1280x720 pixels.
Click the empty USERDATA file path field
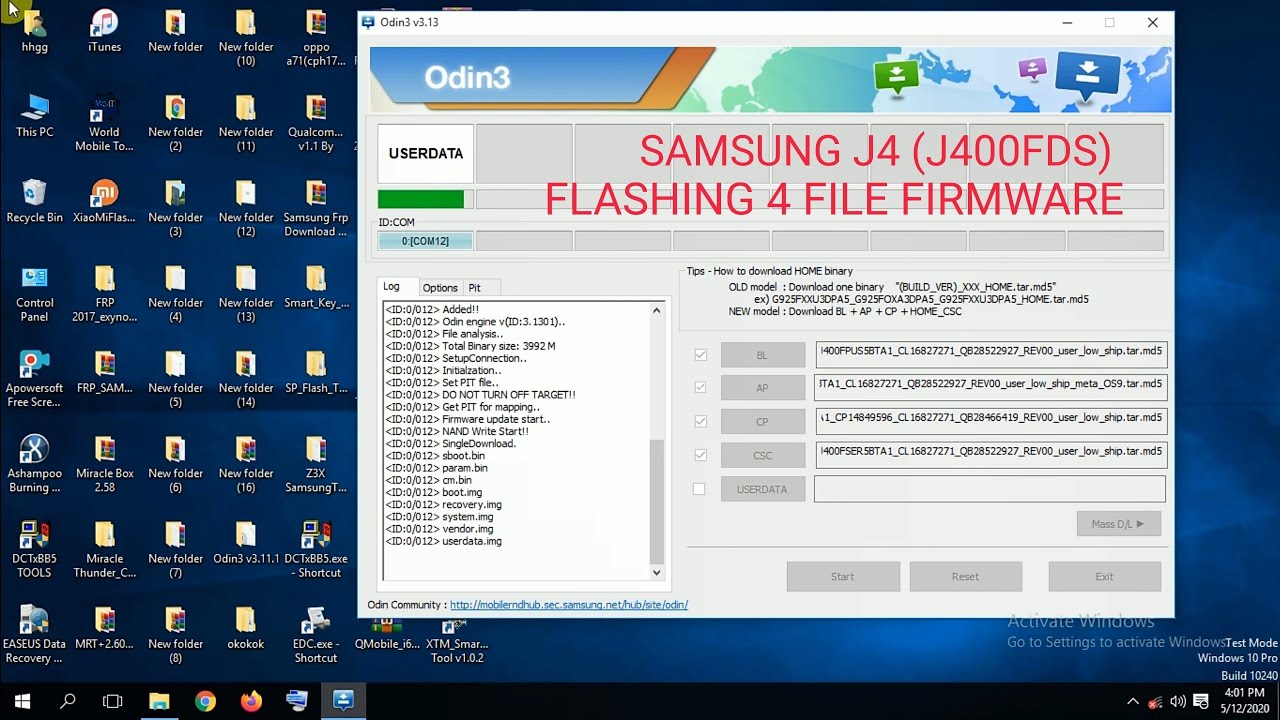pos(990,489)
